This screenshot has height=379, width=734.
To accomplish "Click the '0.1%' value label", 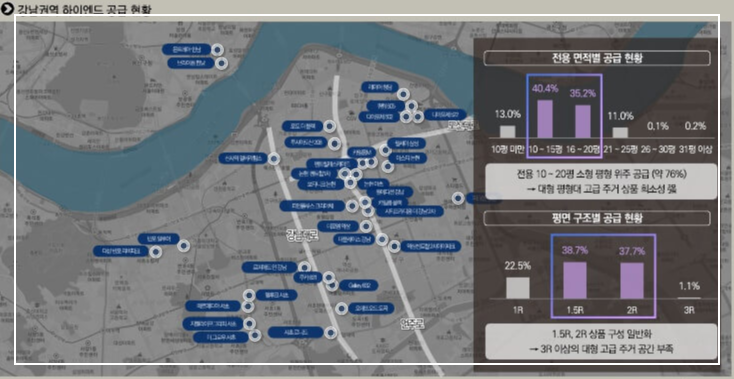I will point(658,126).
